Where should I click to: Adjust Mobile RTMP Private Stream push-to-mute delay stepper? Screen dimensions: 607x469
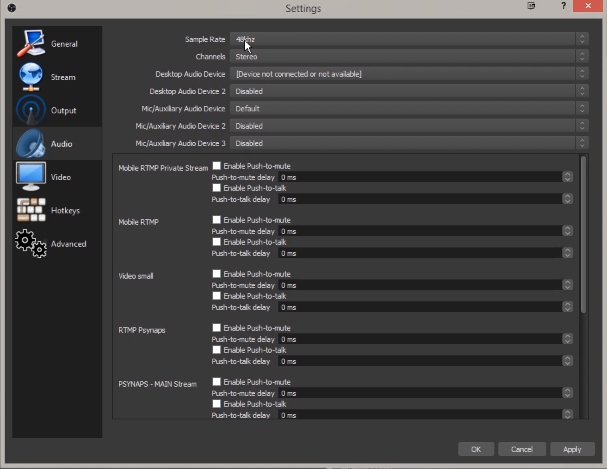click(x=568, y=177)
